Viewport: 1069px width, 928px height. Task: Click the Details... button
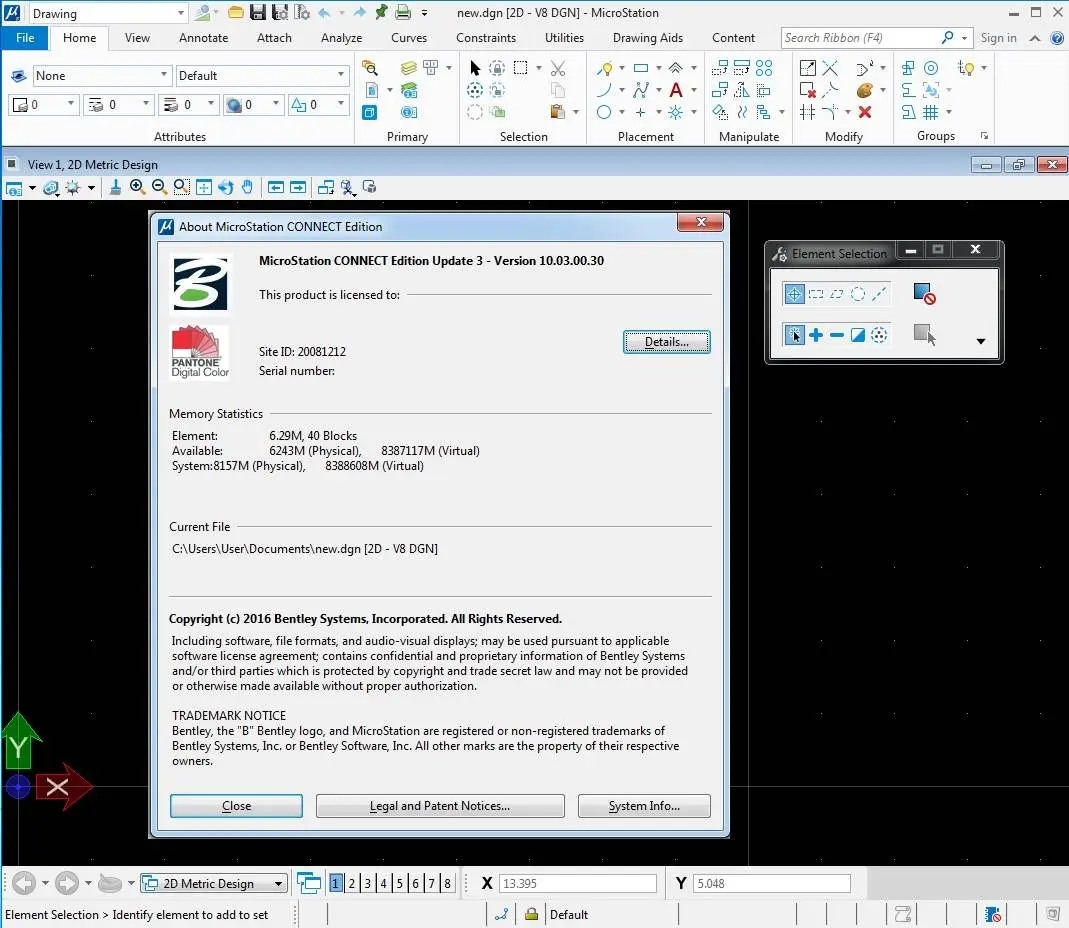click(x=666, y=342)
